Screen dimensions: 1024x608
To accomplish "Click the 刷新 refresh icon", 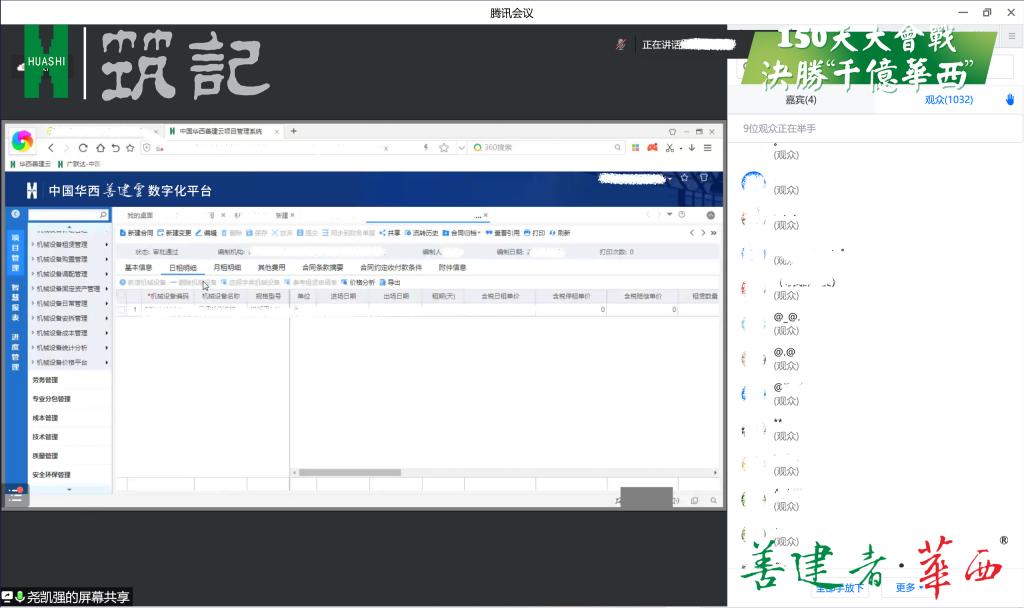I will (x=553, y=233).
